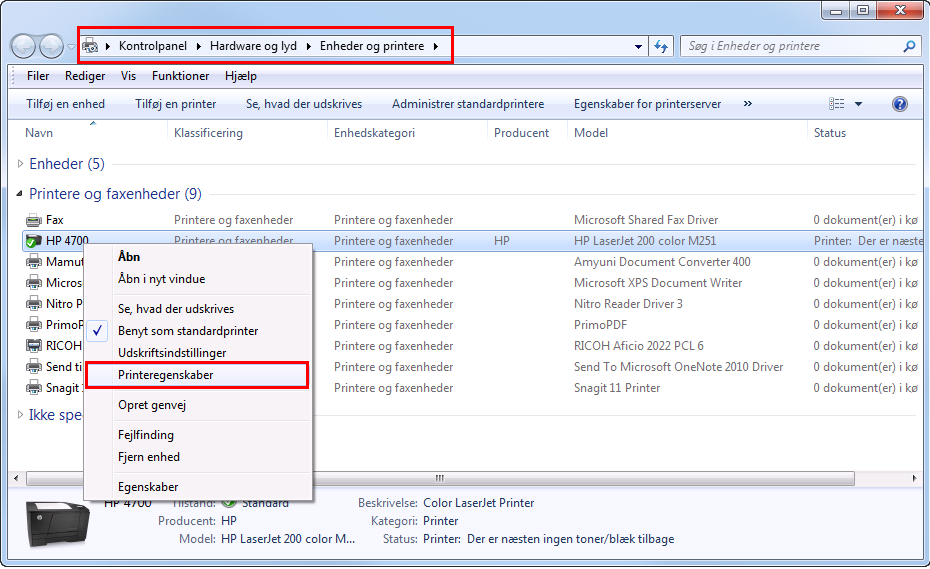Open dropdown arrow after Kontrolpanel

point(198,46)
